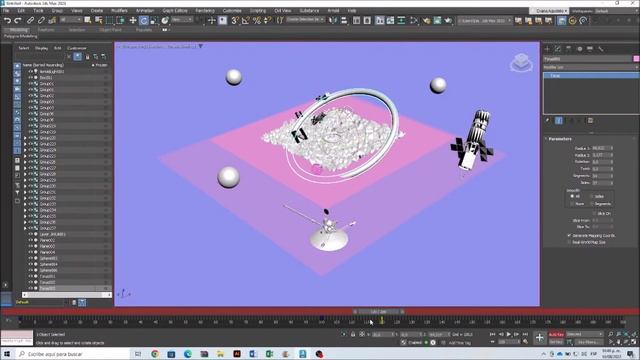640x360 pixels.
Task: Click the ViewCube in the viewport
Action: [521, 62]
